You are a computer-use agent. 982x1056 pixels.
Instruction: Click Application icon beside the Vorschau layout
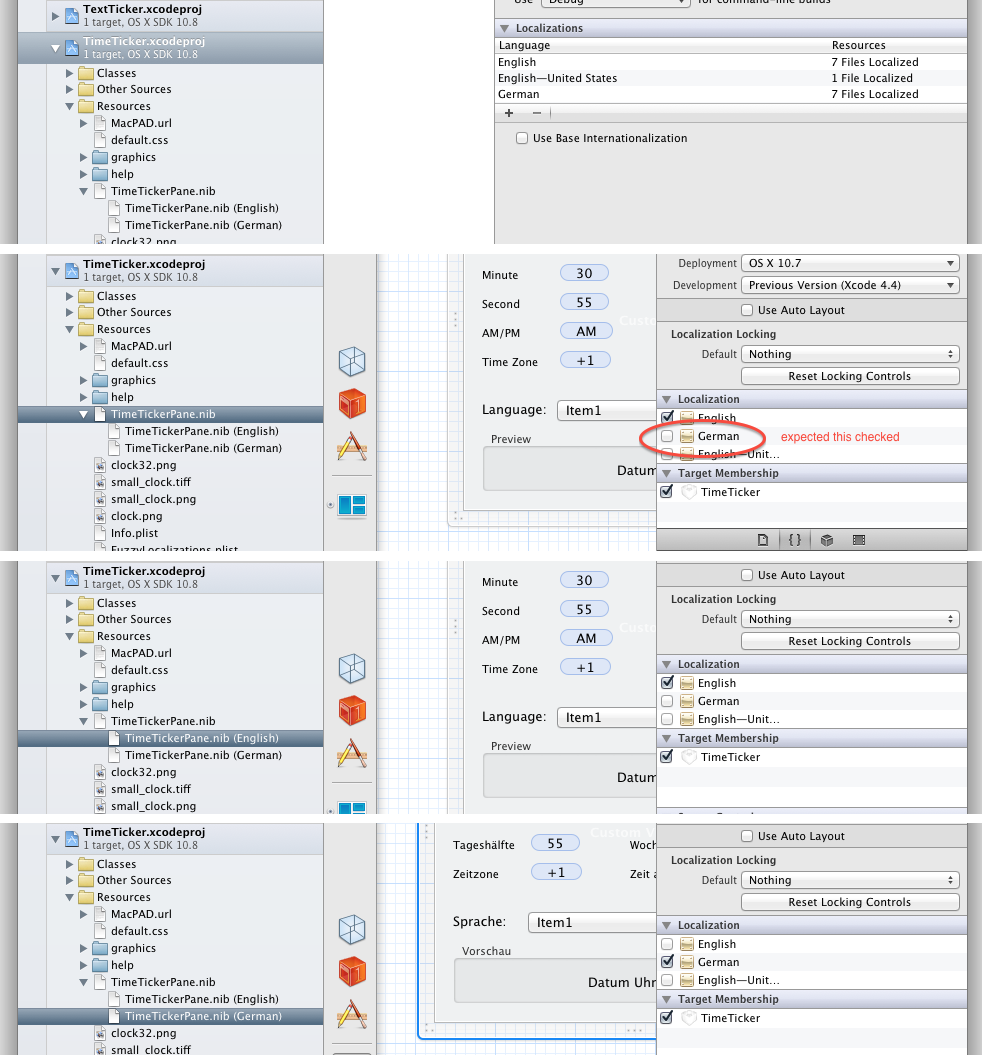point(352,1014)
